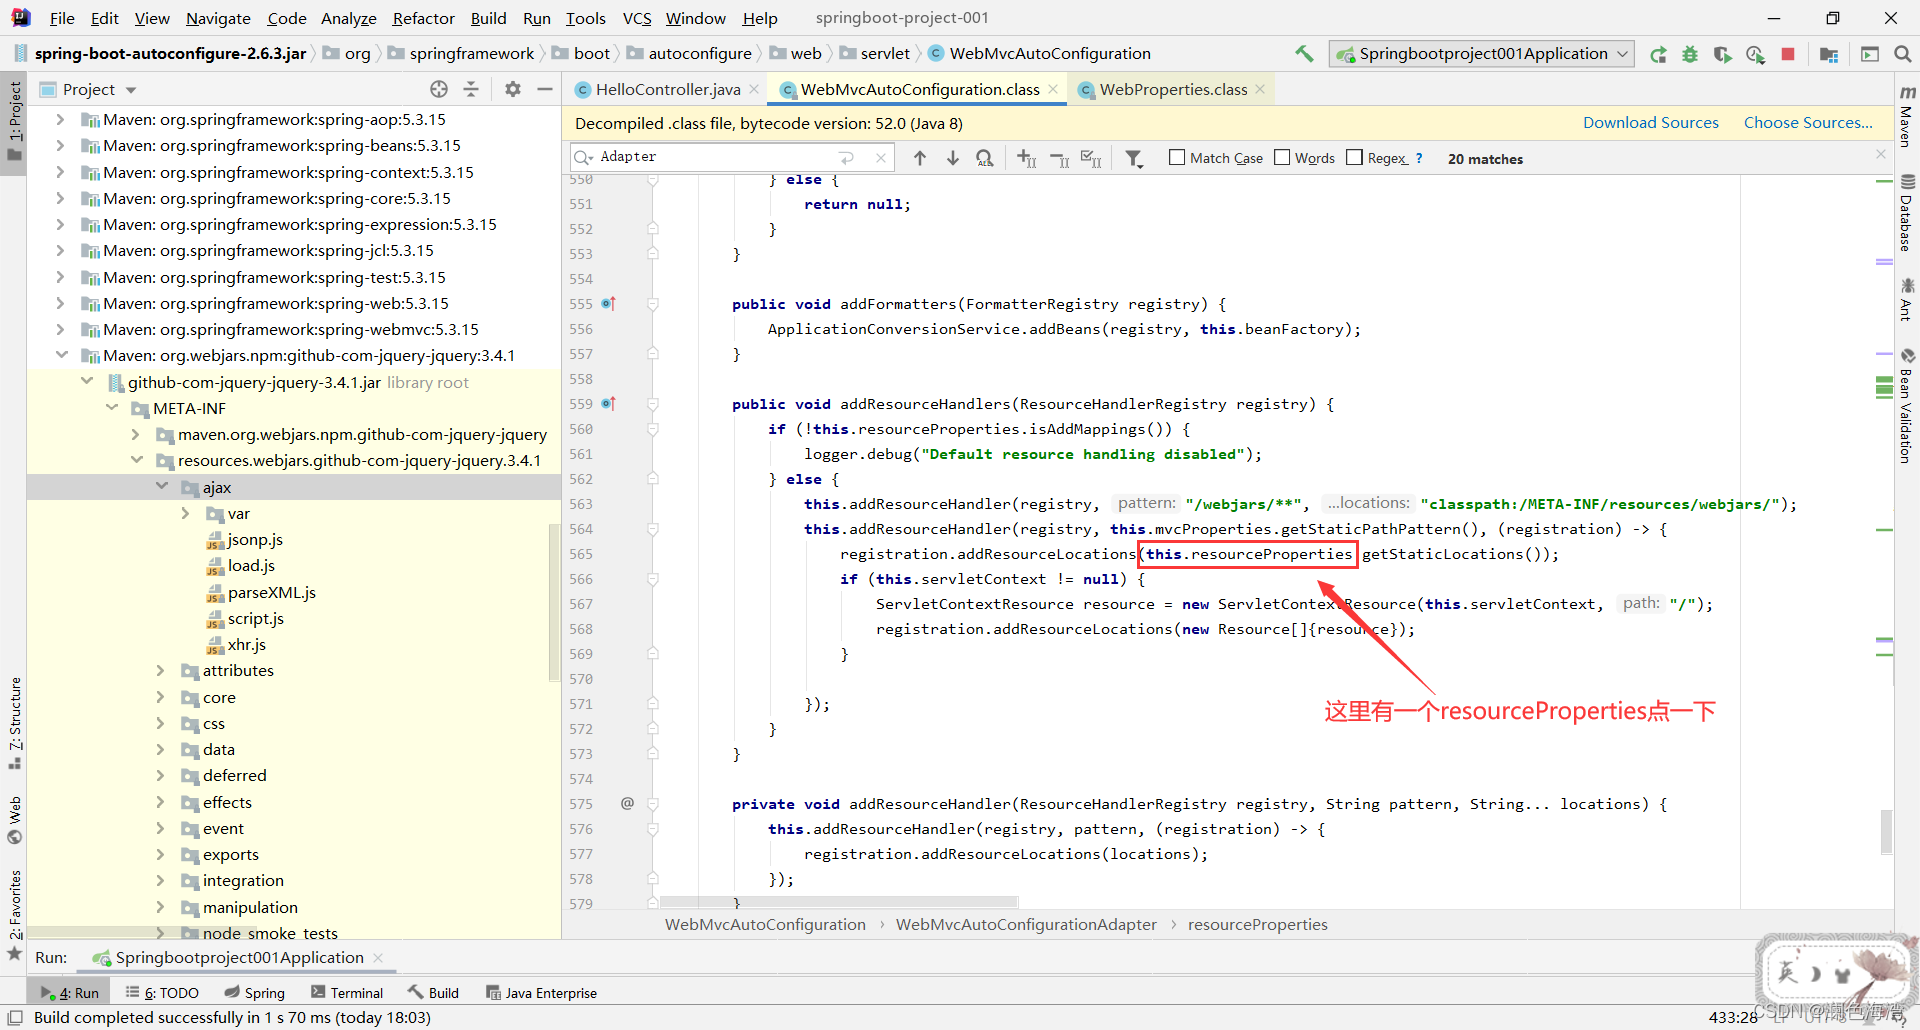Run with coverage icon in toolbar
The width and height of the screenshot is (1920, 1030).
(1722, 54)
